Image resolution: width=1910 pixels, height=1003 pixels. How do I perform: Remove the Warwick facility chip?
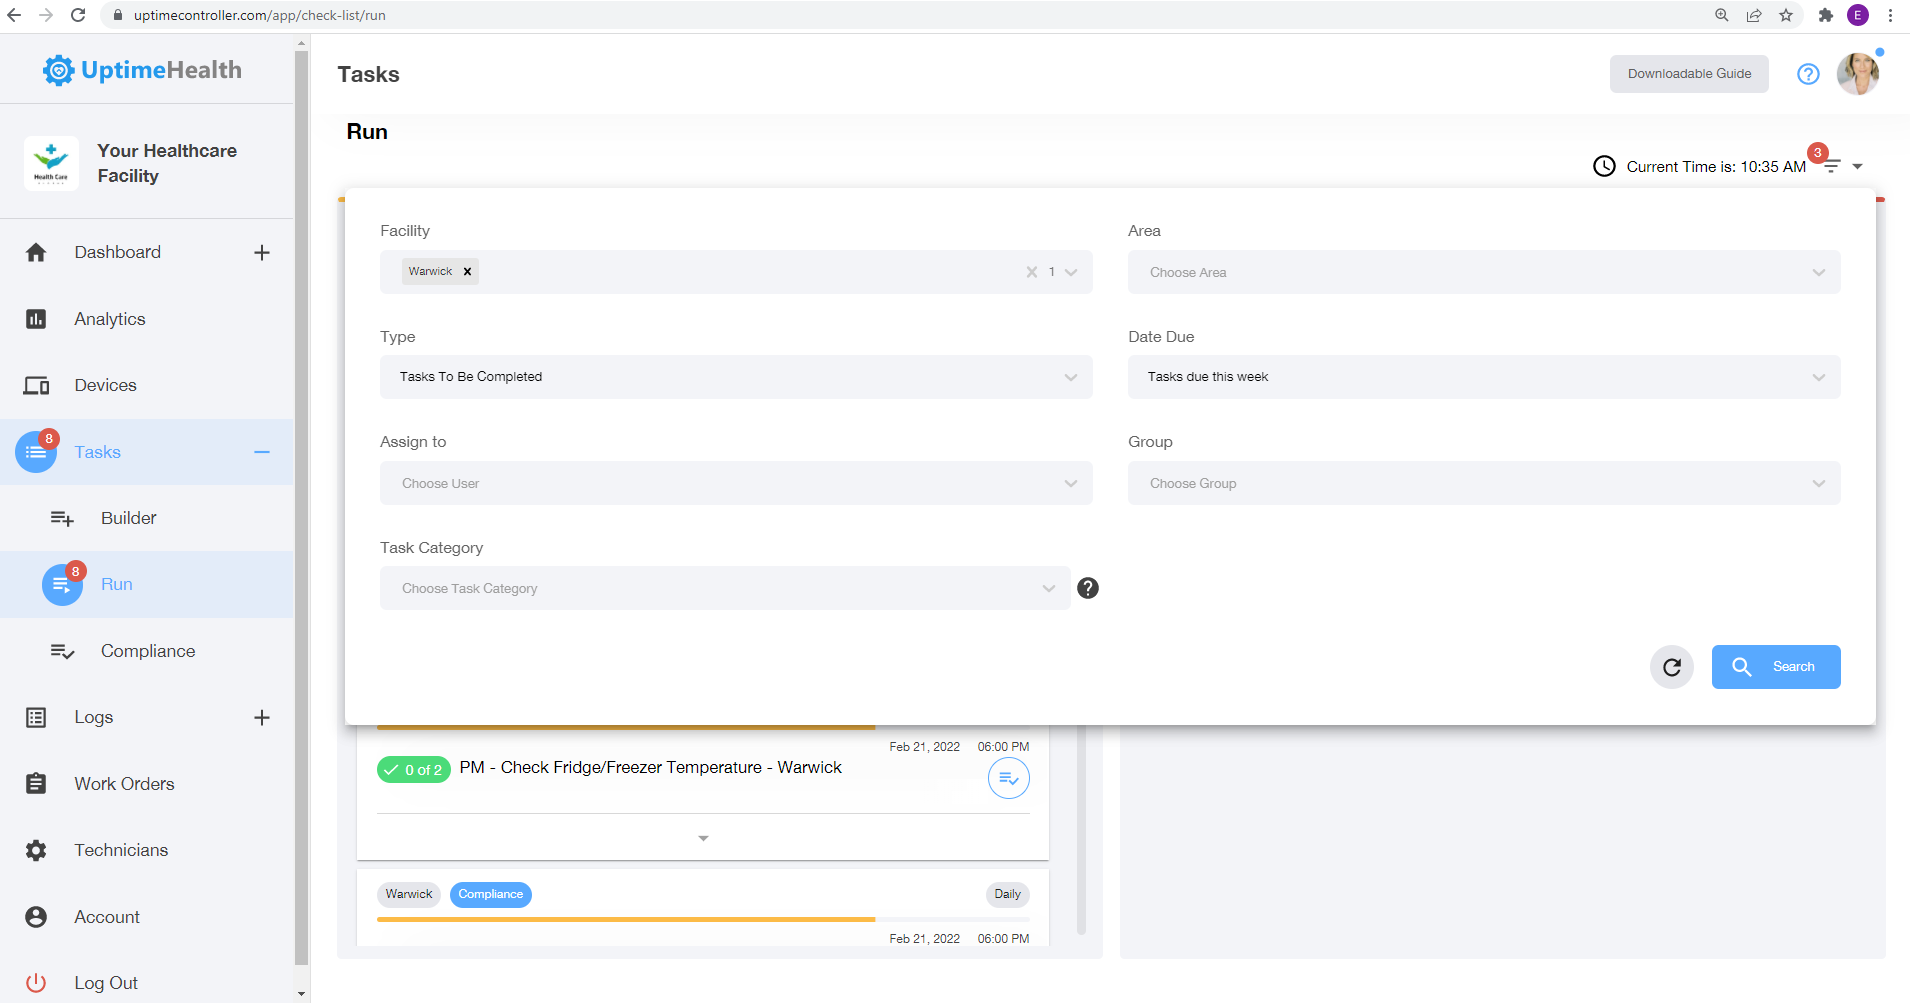pos(467,271)
